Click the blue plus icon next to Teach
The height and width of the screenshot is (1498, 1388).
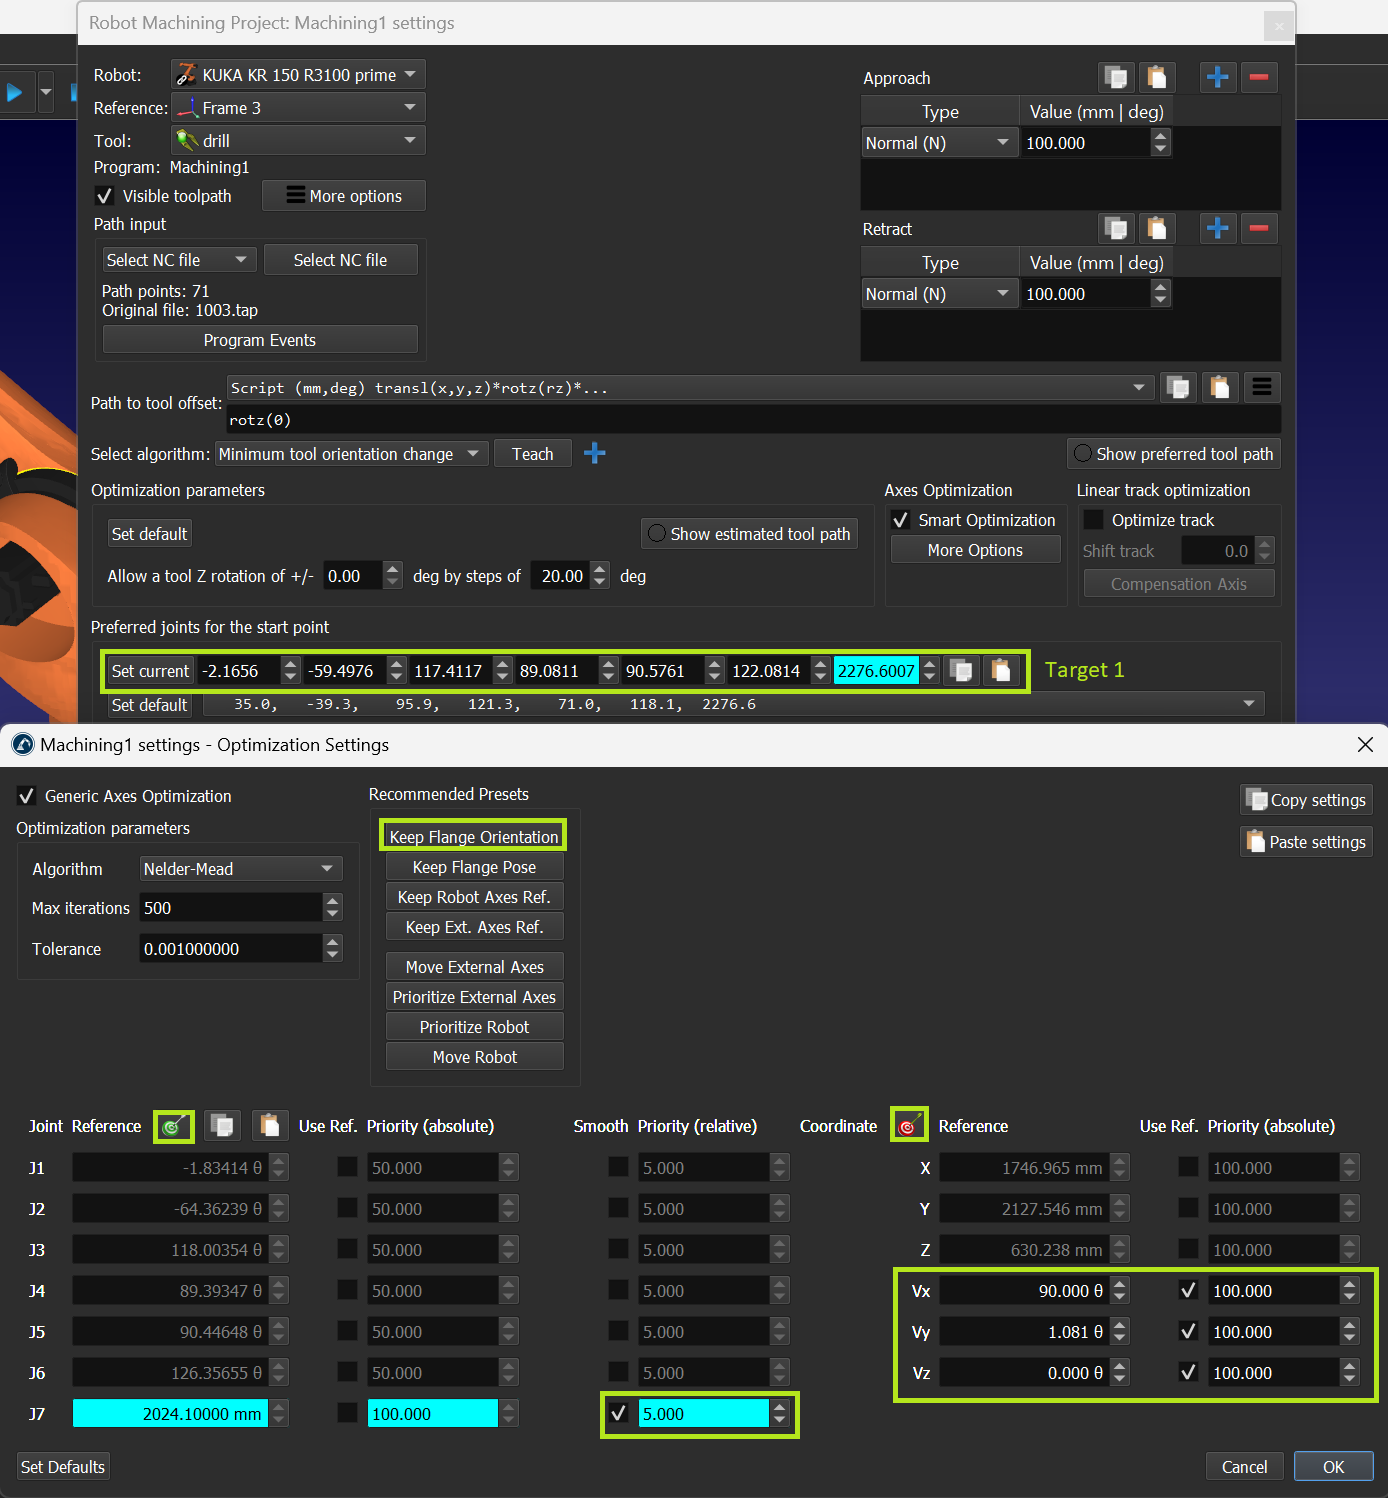tap(595, 454)
